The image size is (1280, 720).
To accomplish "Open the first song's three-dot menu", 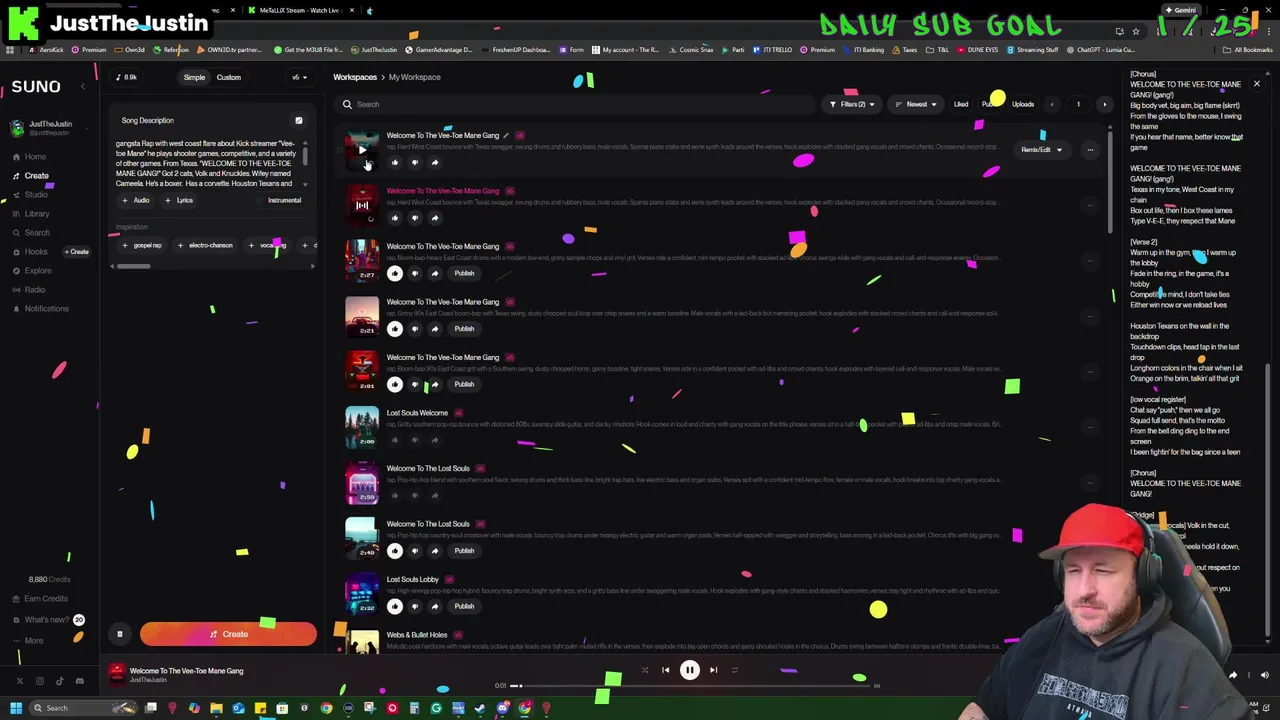I will 1090,150.
